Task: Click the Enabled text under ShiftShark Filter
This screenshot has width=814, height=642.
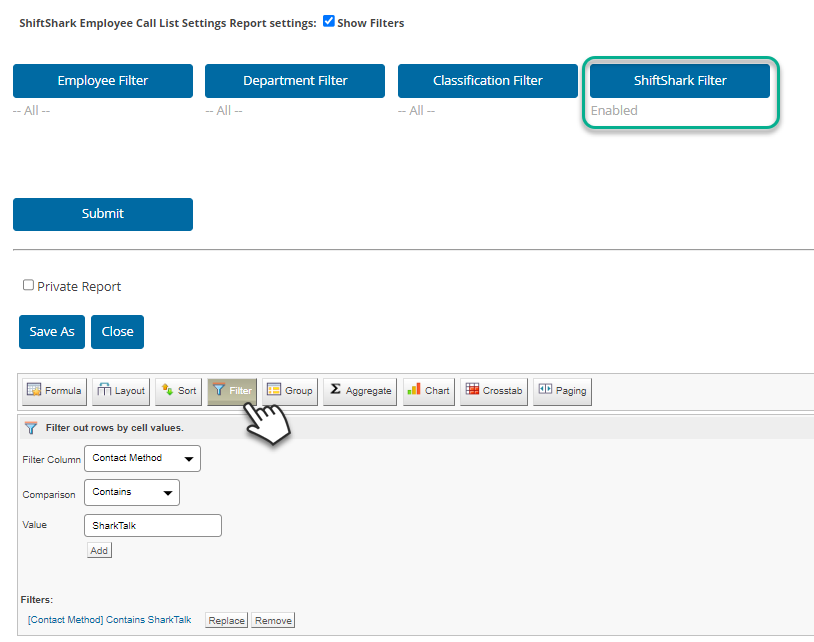Action: tap(614, 111)
